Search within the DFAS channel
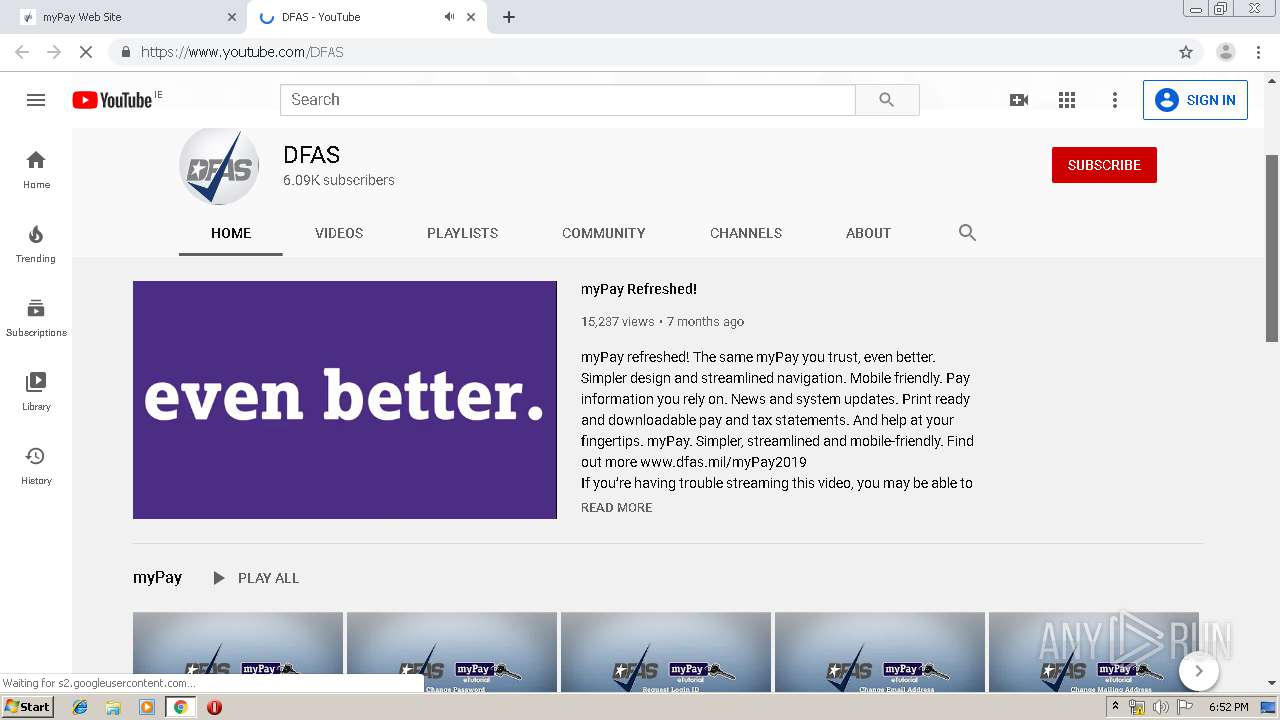Viewport: 1280px width, 720px height. coord(967,233)
